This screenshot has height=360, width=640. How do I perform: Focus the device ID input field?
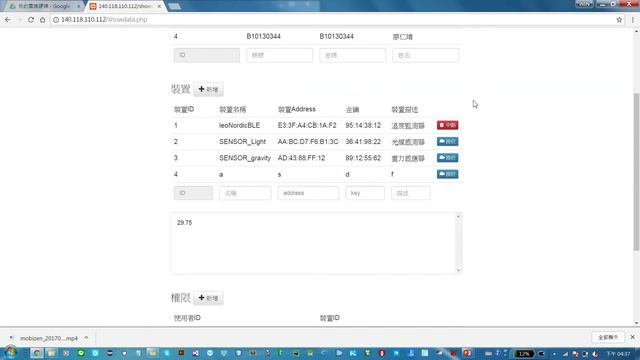click(x=193, y=193)
